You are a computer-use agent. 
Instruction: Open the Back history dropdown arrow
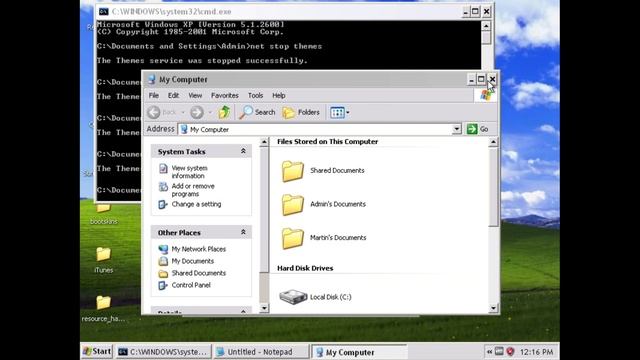(x=183, y=112)
